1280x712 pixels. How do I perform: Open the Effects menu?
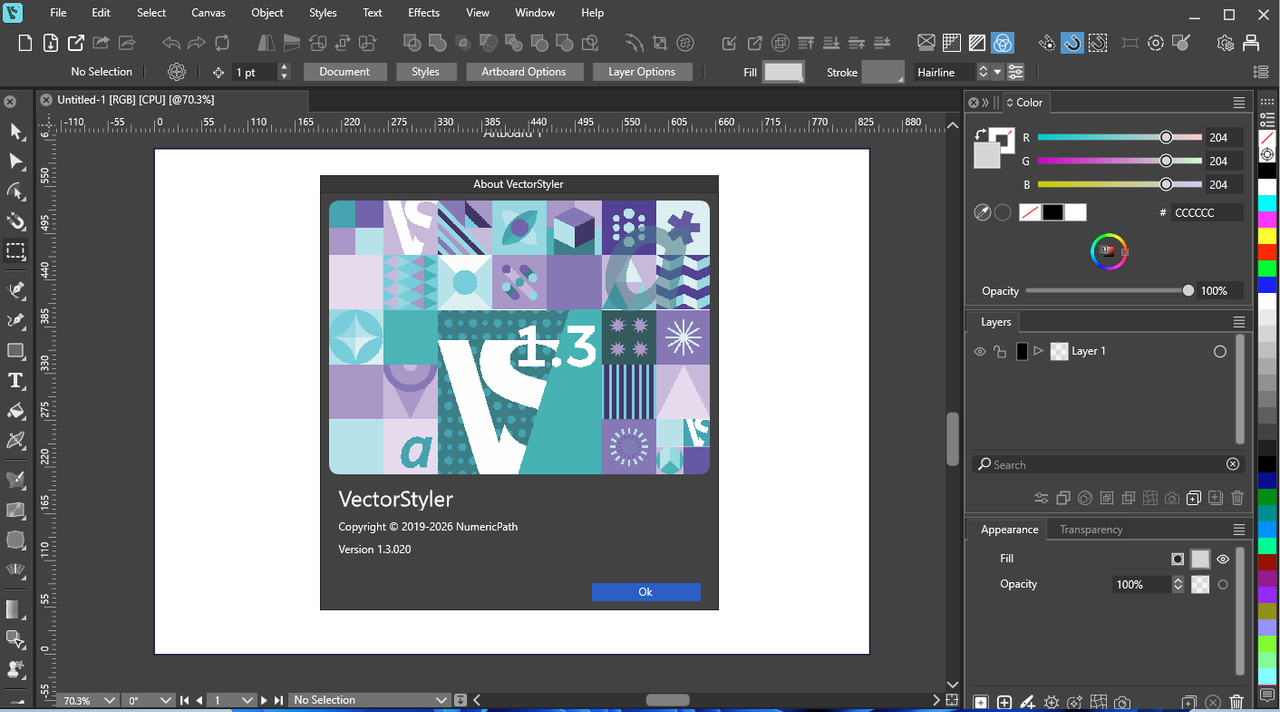click(424, 13)
